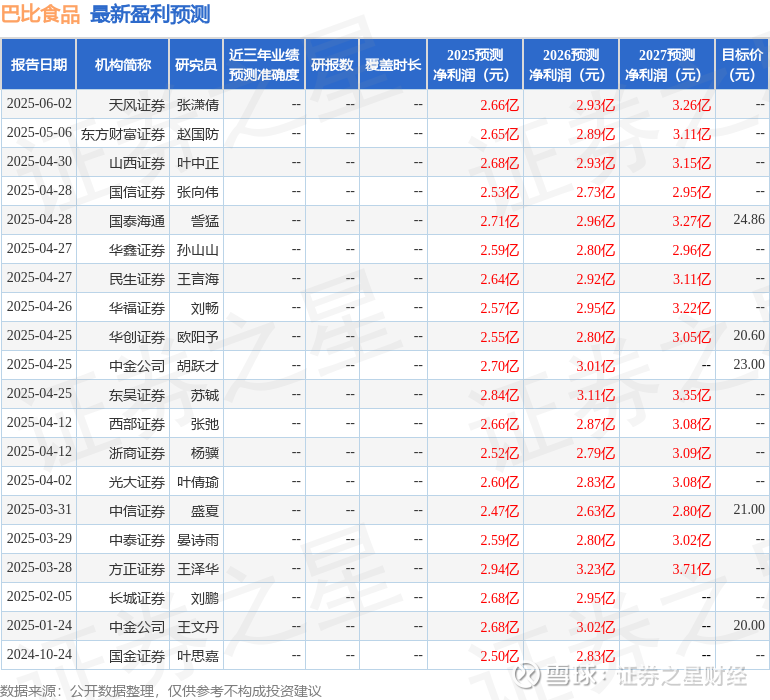Click analyst name 孙山山
Image resolution: width=770 pixels, height=700 pixels.
point(197,250)
